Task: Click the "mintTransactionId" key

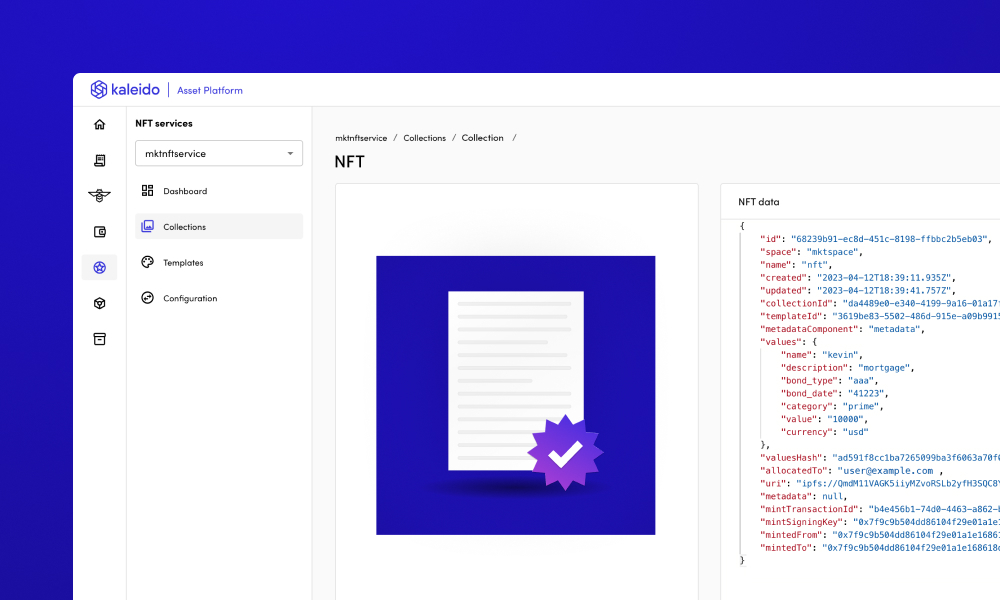Action: 809,509
